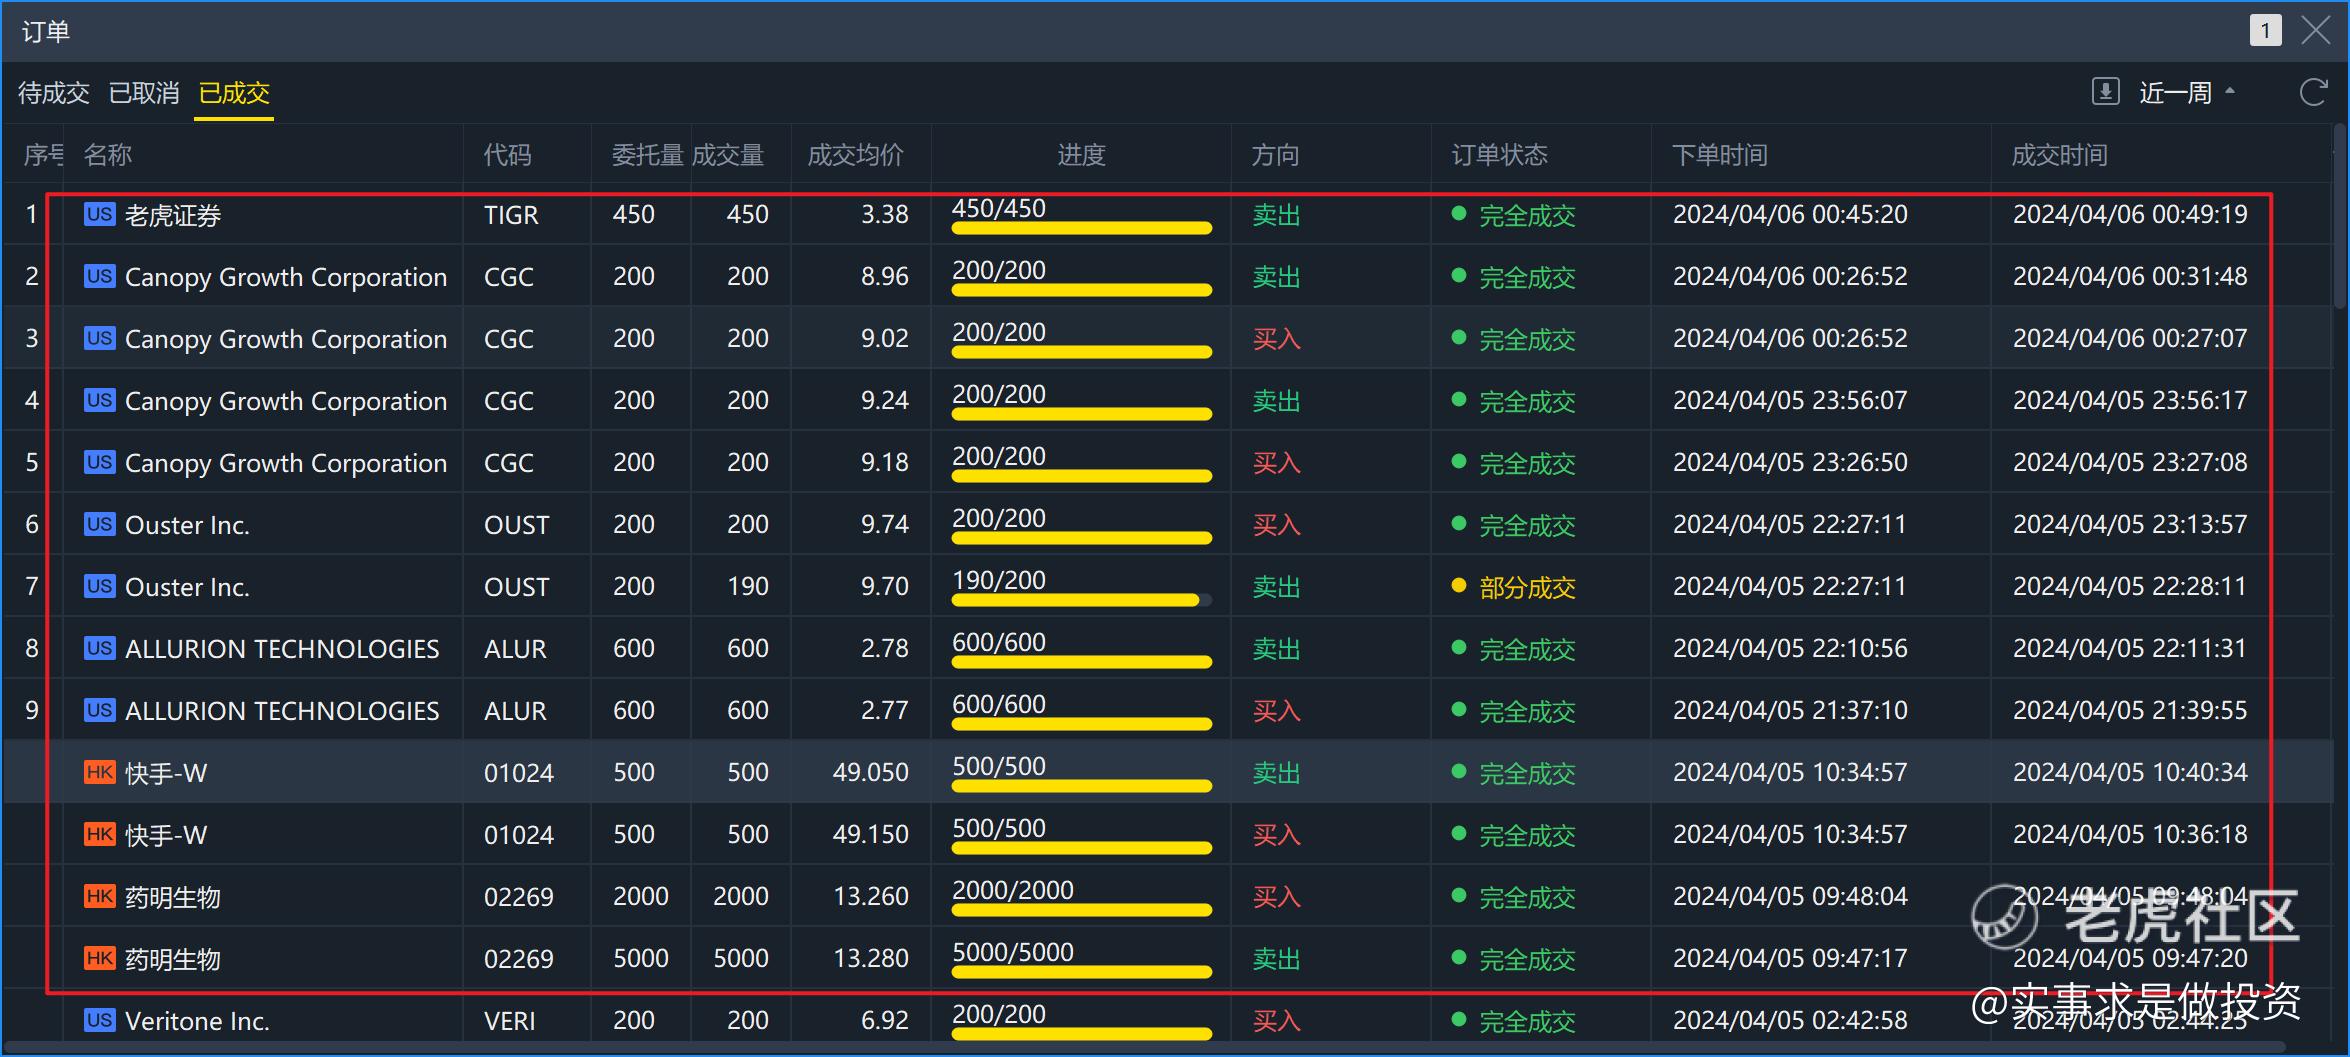The width and height of the screenshot is (2350, 1057).
Task: Click the 9.24 average price cell
Action: click(885, 400)
